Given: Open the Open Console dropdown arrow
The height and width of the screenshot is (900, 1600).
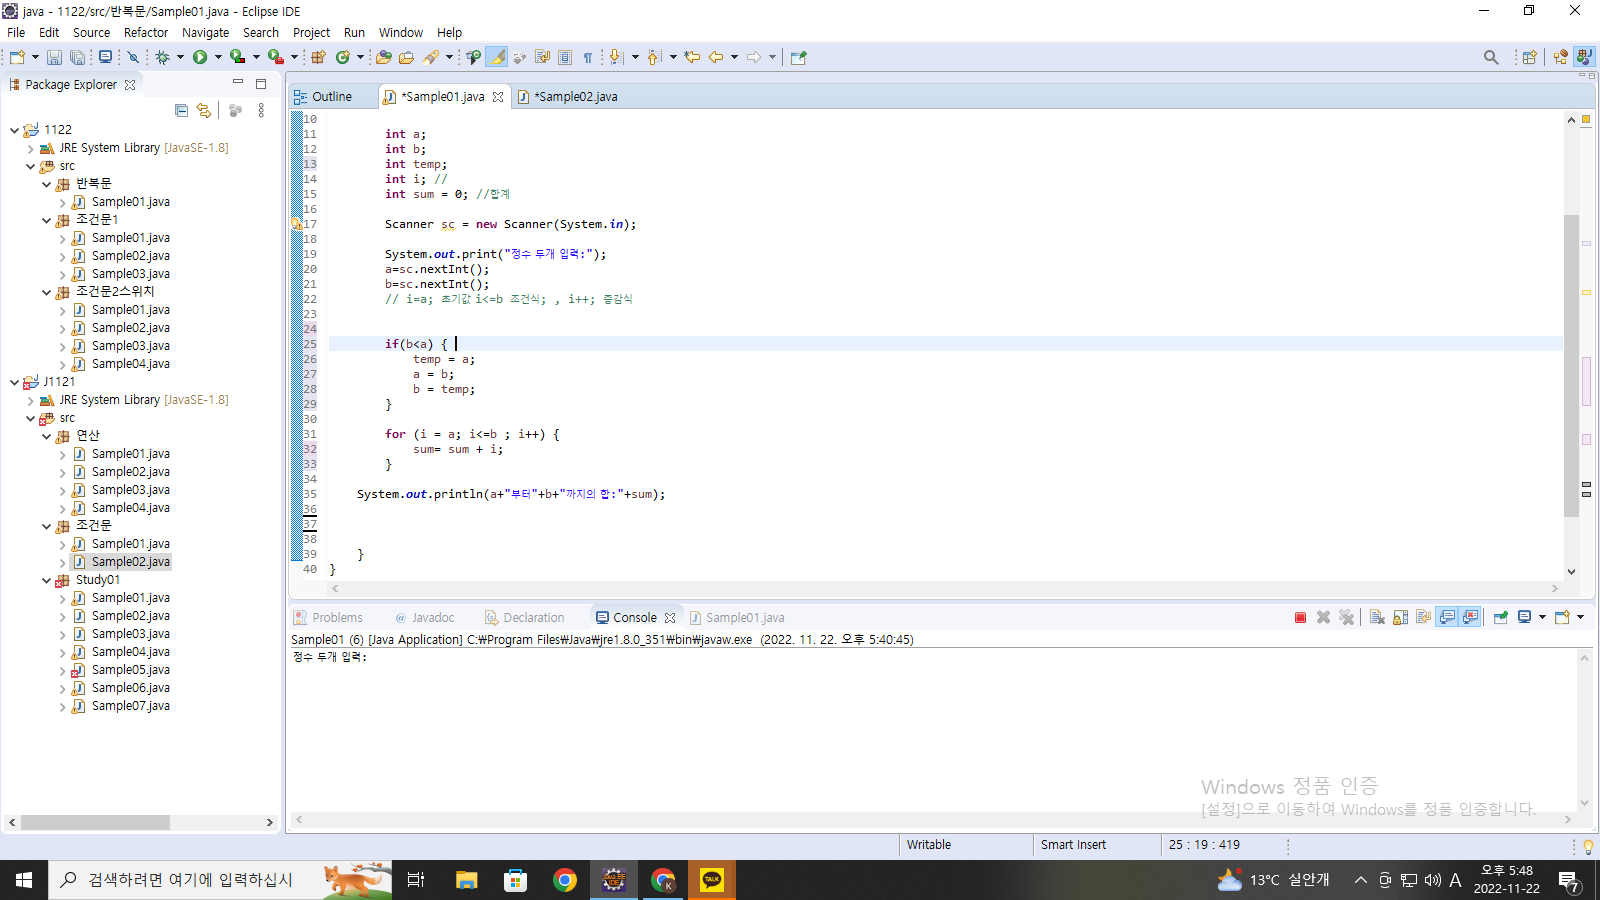Looking at the screenshot, I should point(1580,618).
